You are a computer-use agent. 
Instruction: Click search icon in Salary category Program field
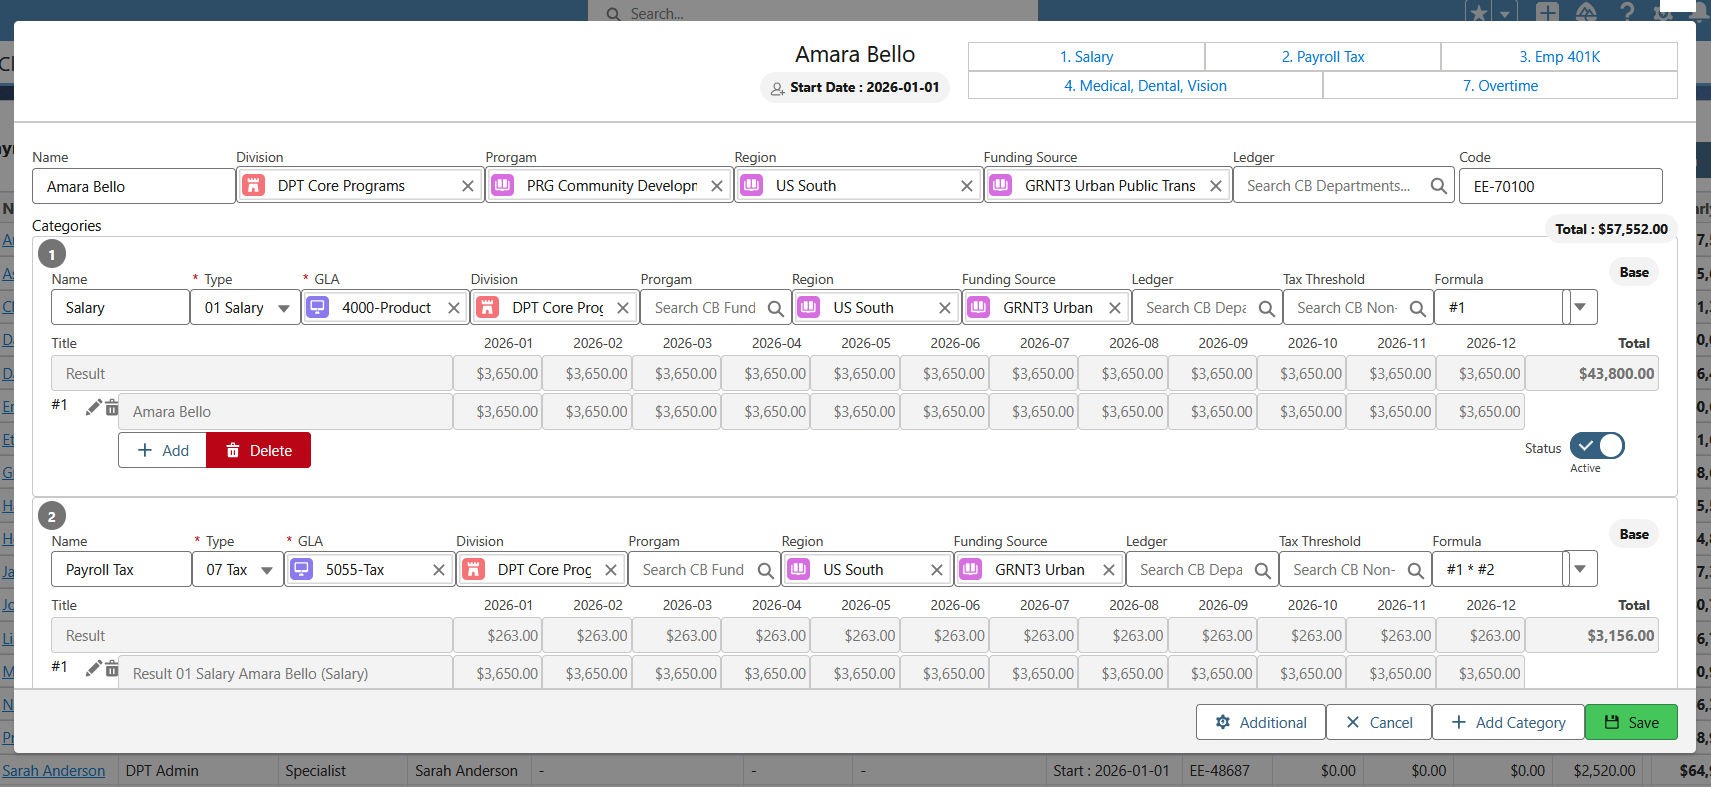pyautogui.click(x=775, y=309)
